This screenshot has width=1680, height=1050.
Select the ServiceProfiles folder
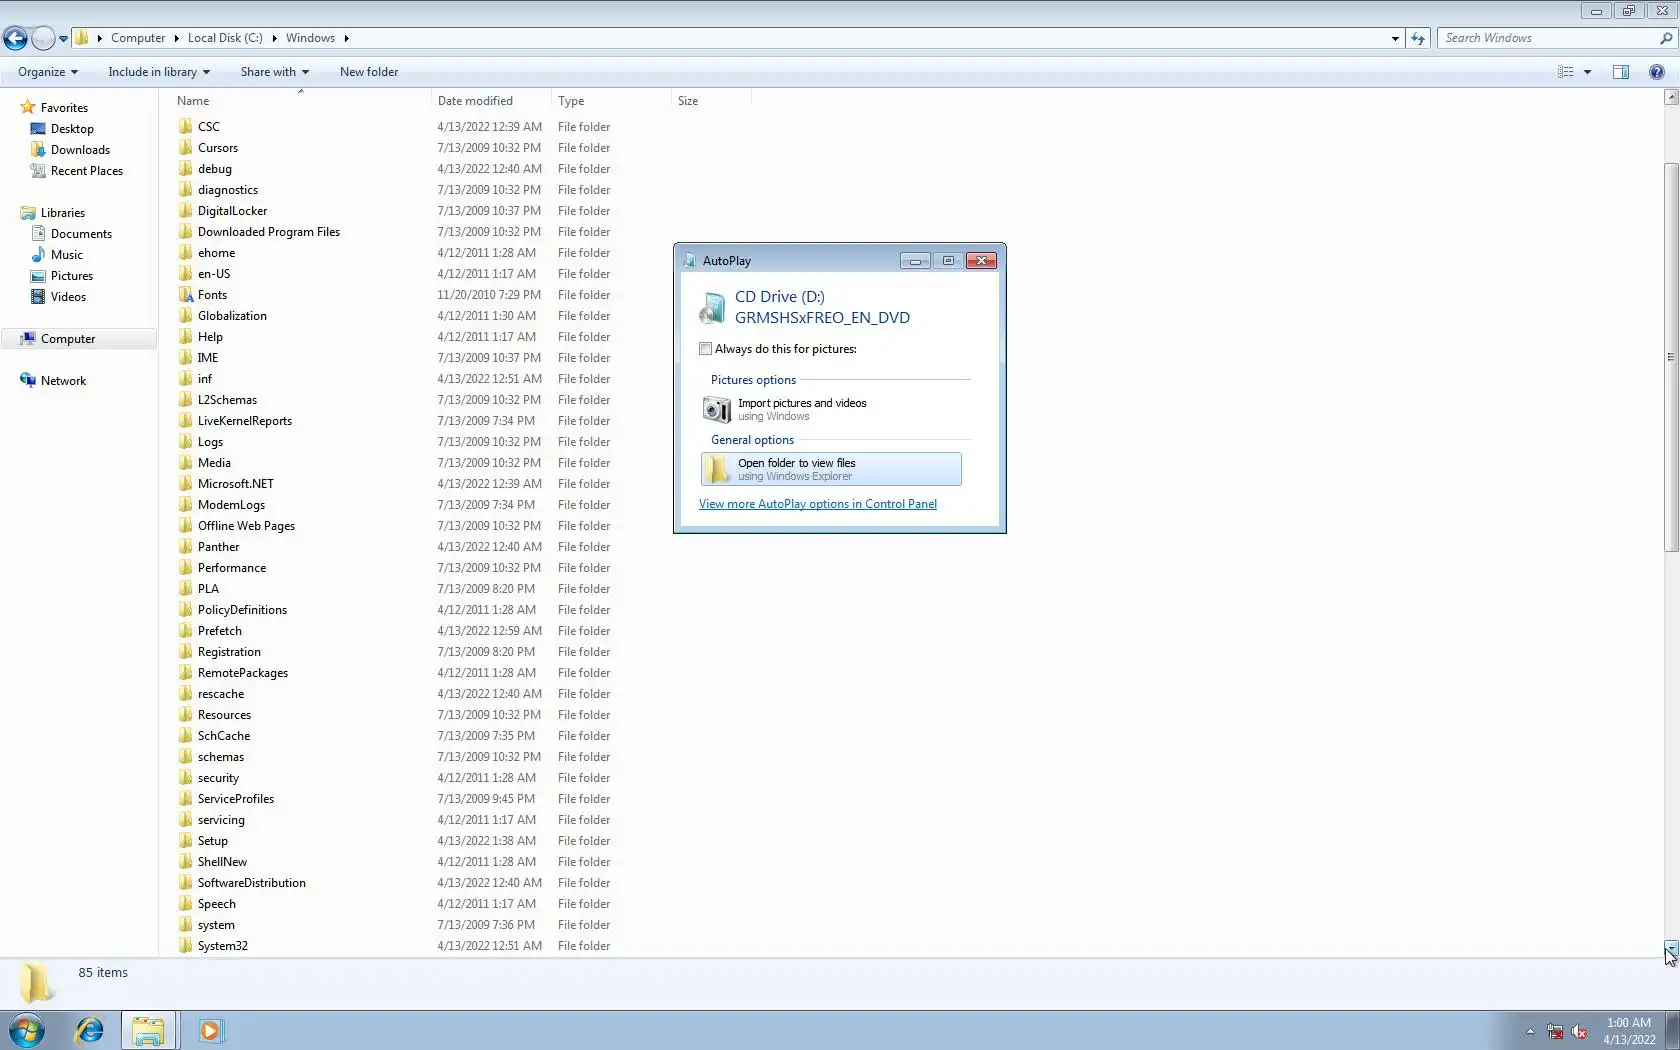[236, 799]
